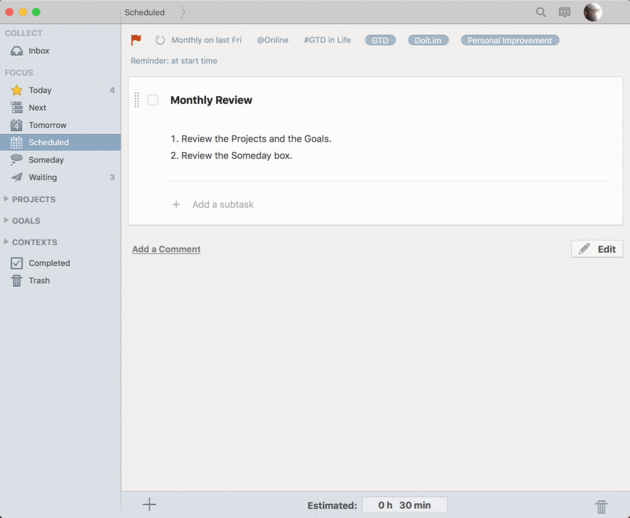The width and height of the screenshot is (630, 518).
Task: Click the plus icon beside Add a subtask
Action: pos(176,205)
